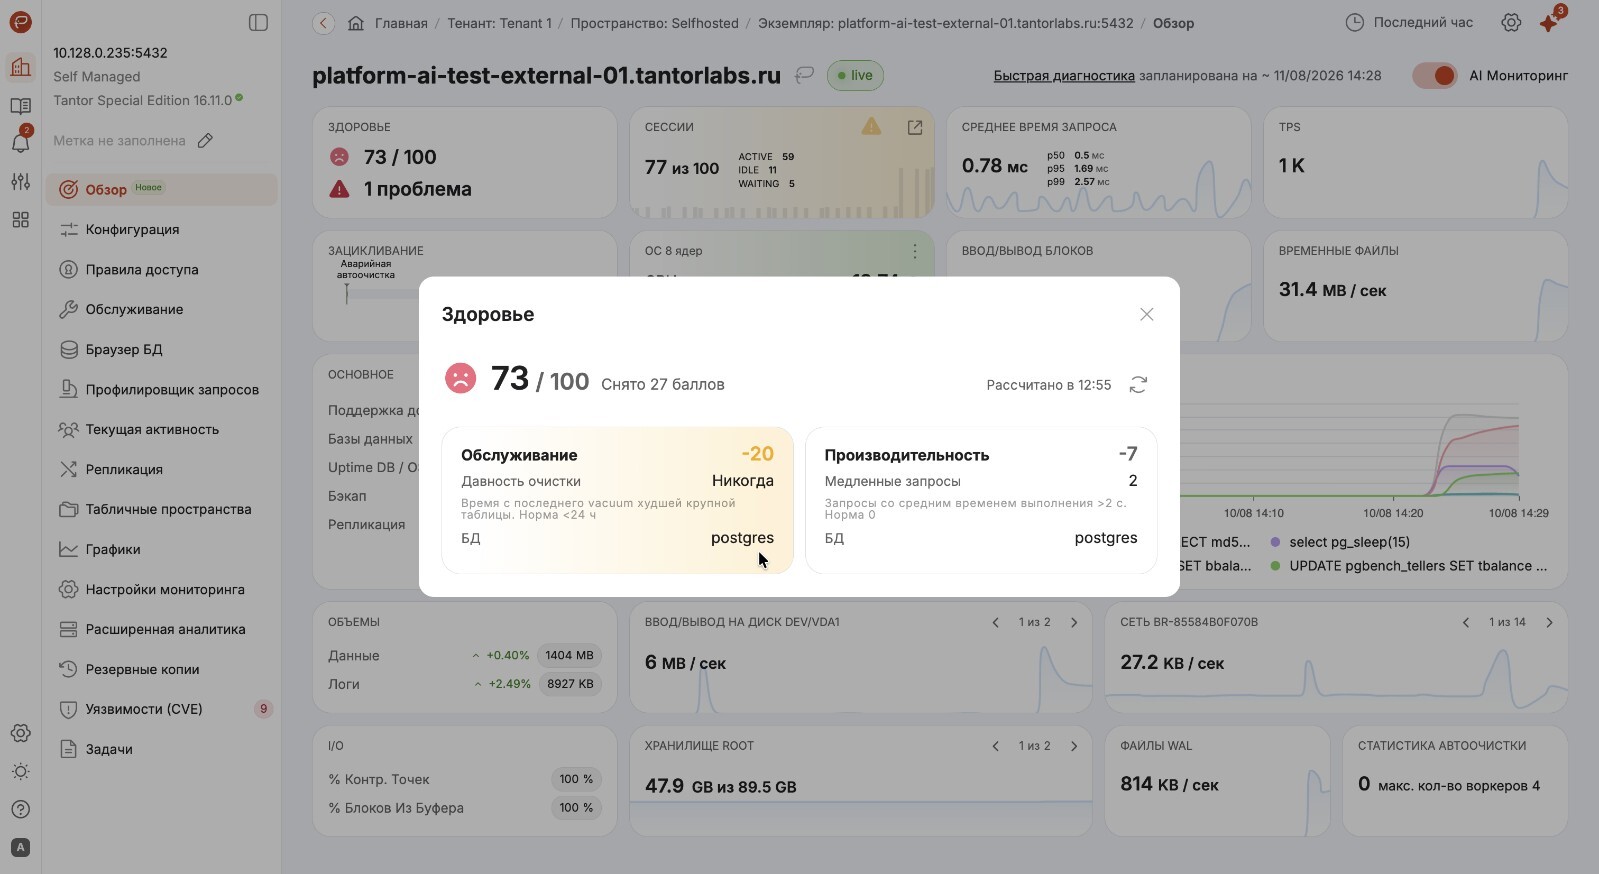Show next disk in Ввод/вывод на диск card
Viewport: 1599px width, 874px height.
pyautogui.click(x=1074, y=622)
